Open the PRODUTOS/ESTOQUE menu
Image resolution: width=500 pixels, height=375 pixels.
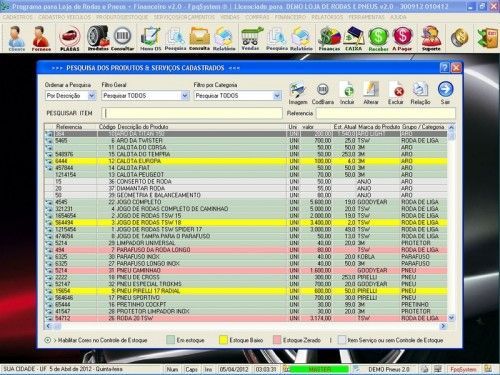[122, 17]
